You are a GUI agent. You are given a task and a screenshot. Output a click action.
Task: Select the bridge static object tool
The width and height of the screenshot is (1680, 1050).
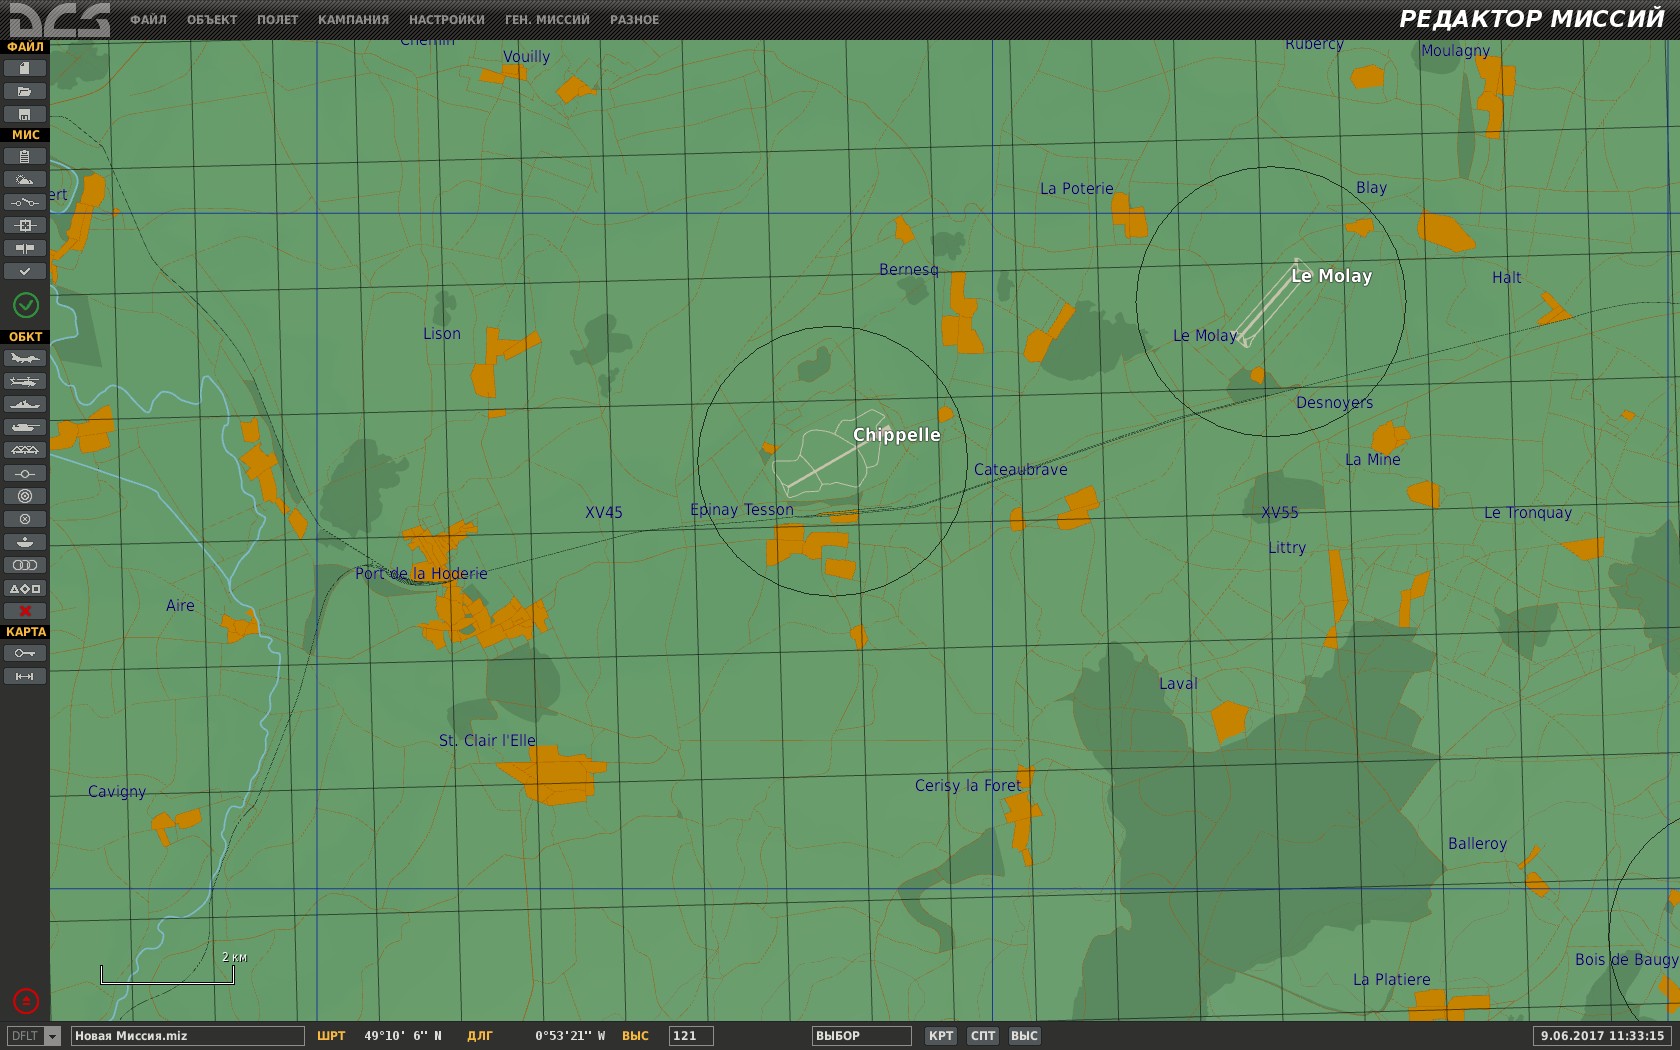click(x=25, y=450)
